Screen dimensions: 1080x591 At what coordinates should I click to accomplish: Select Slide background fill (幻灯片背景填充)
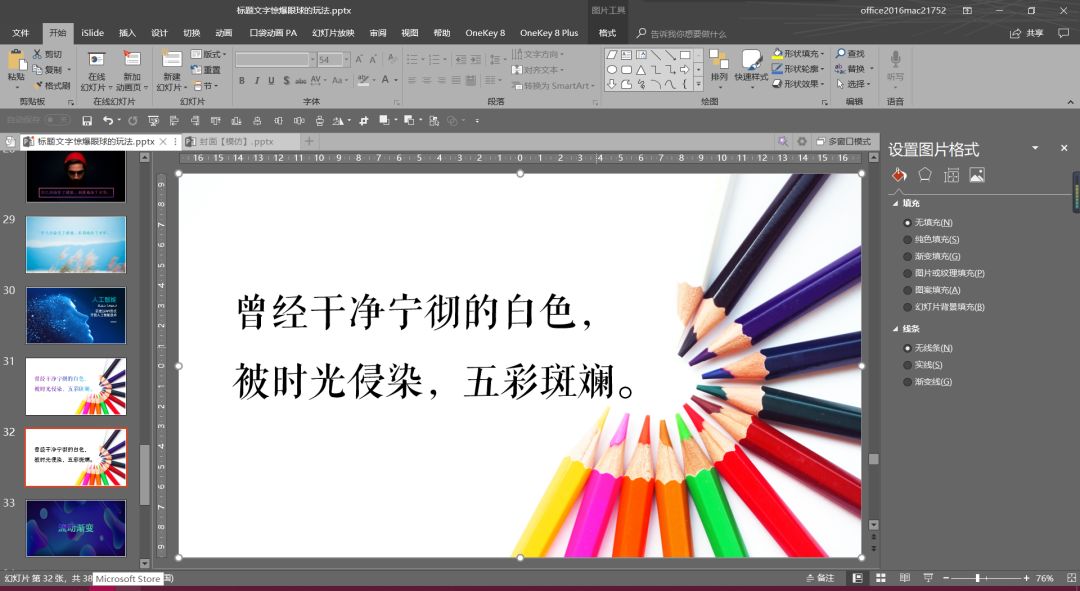coord(907,307)
